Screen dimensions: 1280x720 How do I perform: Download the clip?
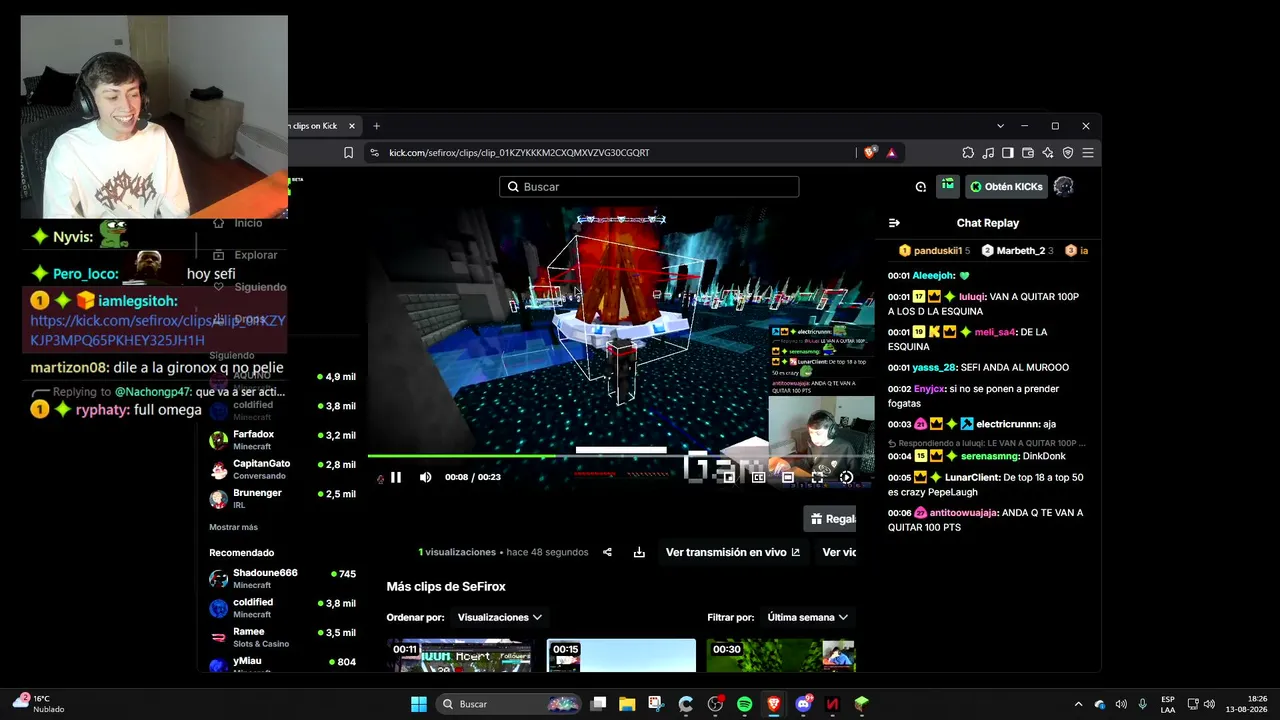click(639, 552)
